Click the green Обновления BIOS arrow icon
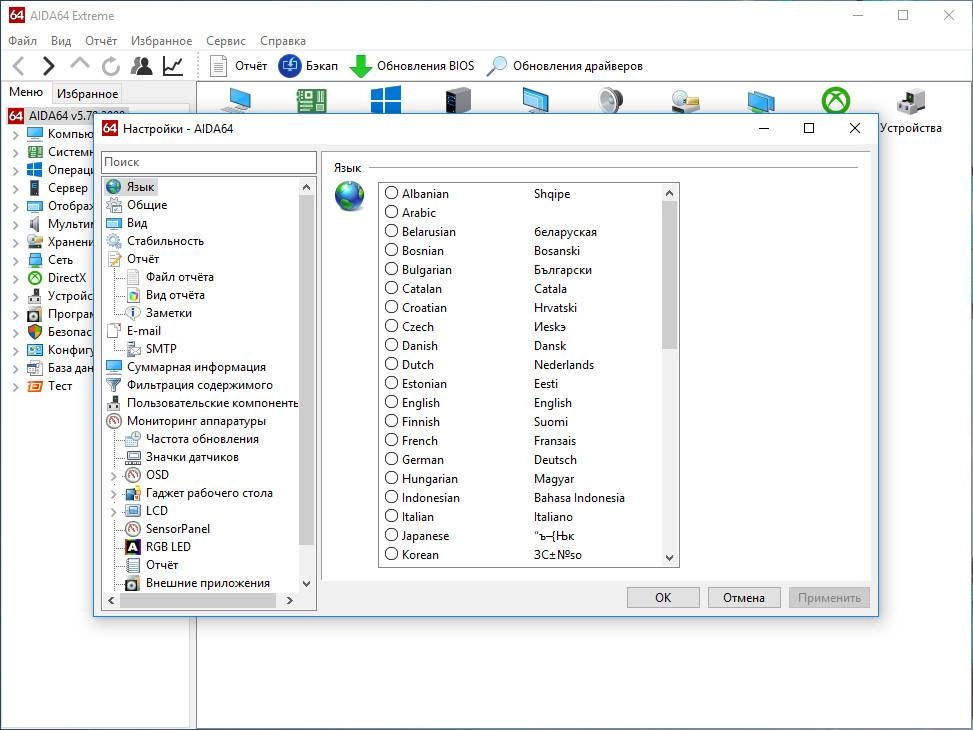This screenshot has width=973, height=730. (x=361, y=66)
